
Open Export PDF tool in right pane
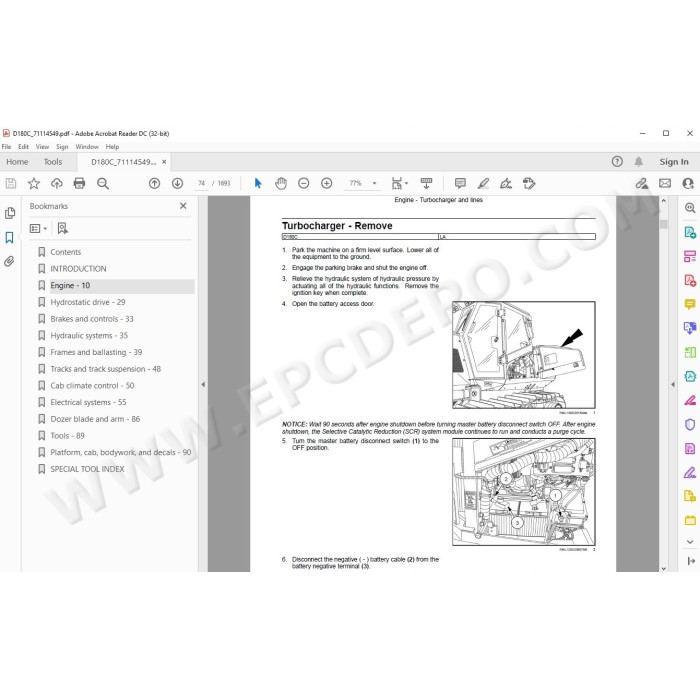(690, 232)
